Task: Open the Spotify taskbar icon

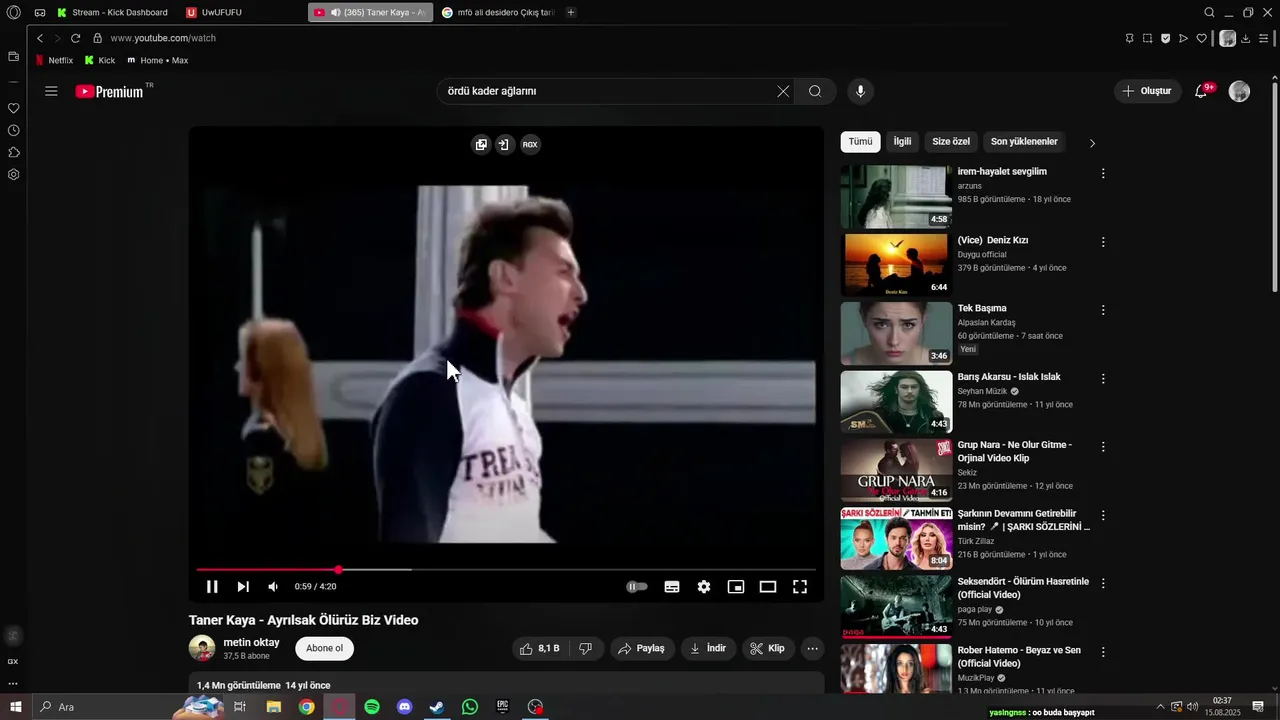Action: 372,707
